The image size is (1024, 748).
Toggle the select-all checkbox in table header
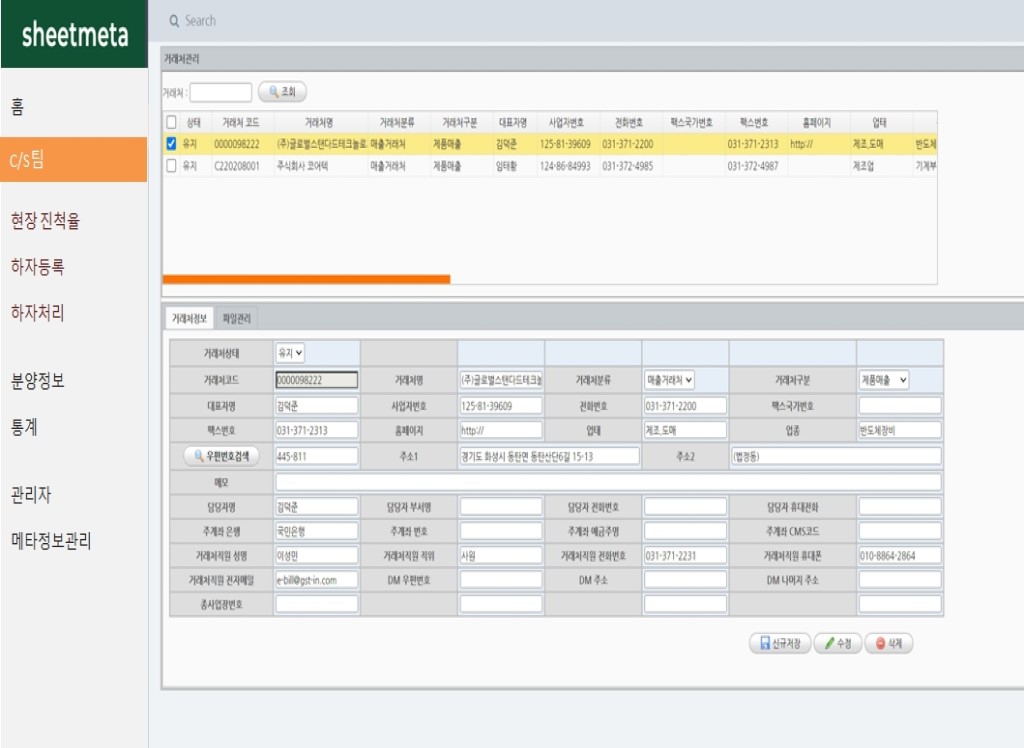point(171,122)
